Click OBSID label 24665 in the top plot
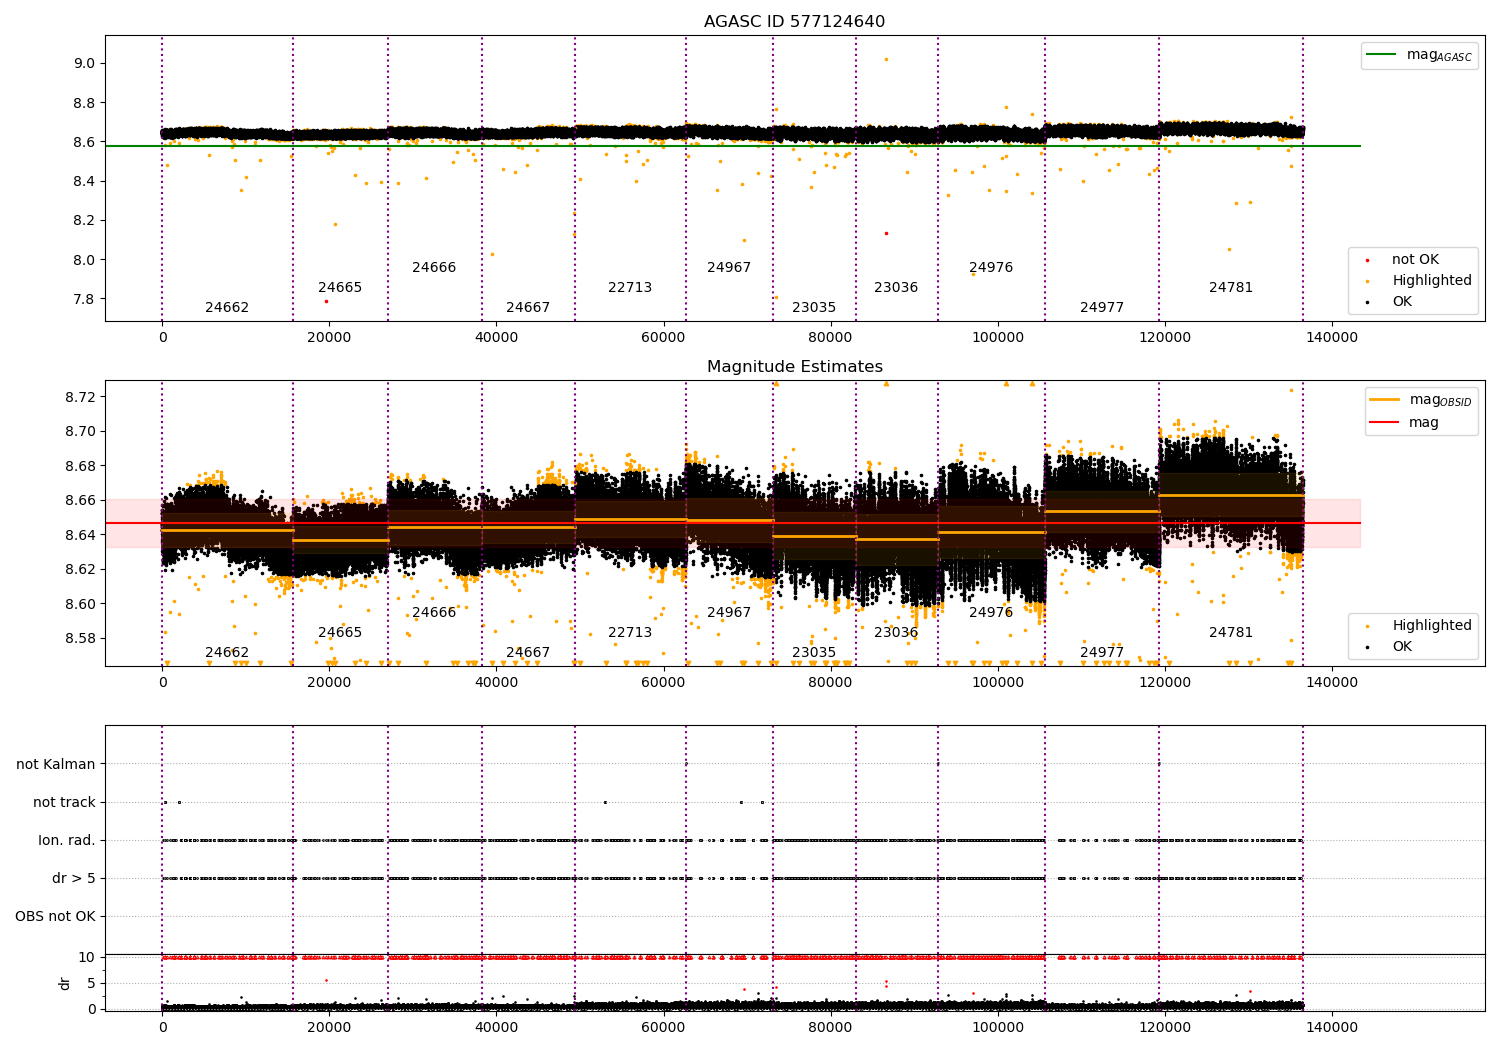The height and width of the screenshot is (1050, 1500). [340, 288]
